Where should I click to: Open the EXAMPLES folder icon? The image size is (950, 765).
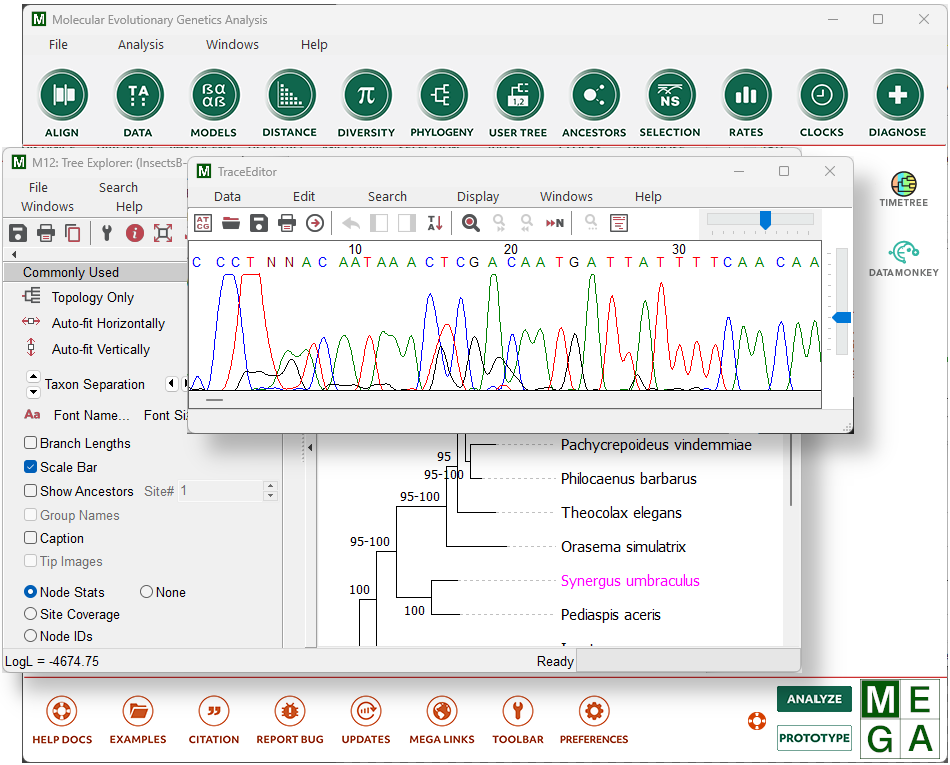pos(138,712)
